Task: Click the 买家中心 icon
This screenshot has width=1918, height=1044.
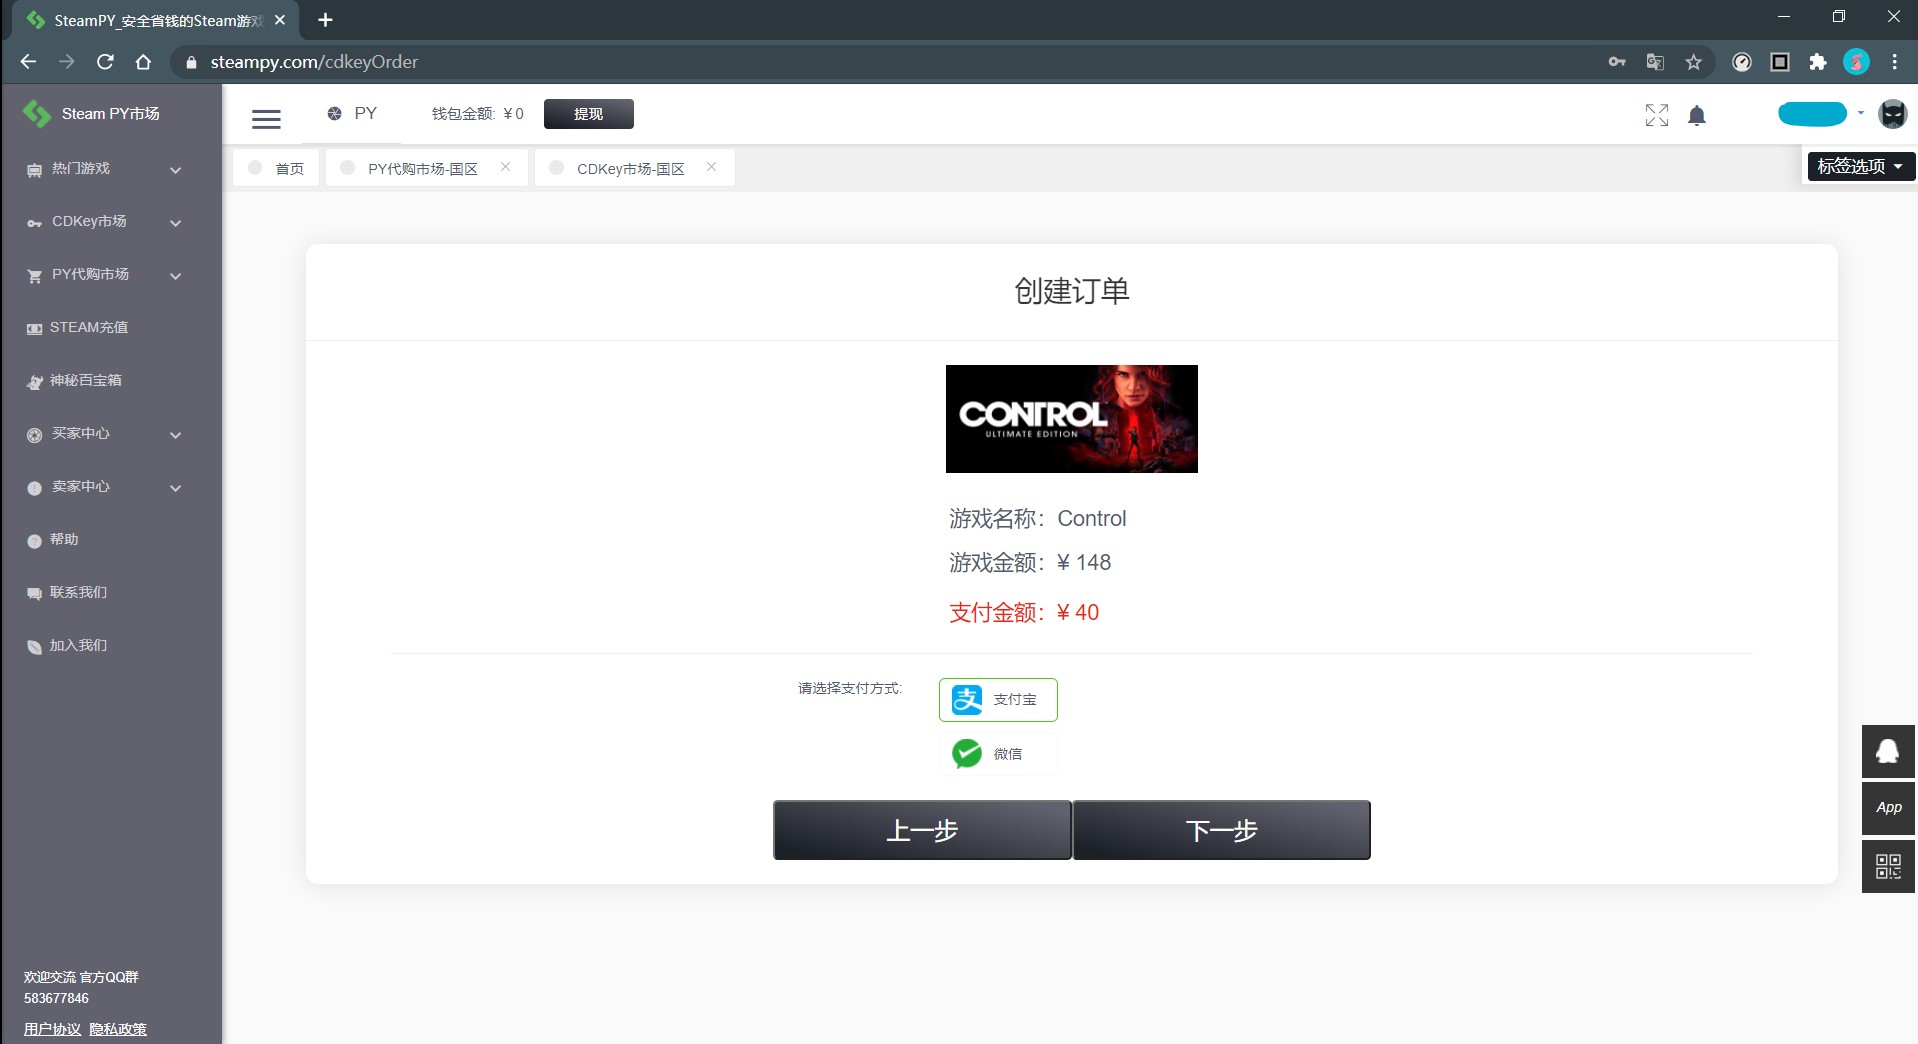Action: click(x=34, y=435)
